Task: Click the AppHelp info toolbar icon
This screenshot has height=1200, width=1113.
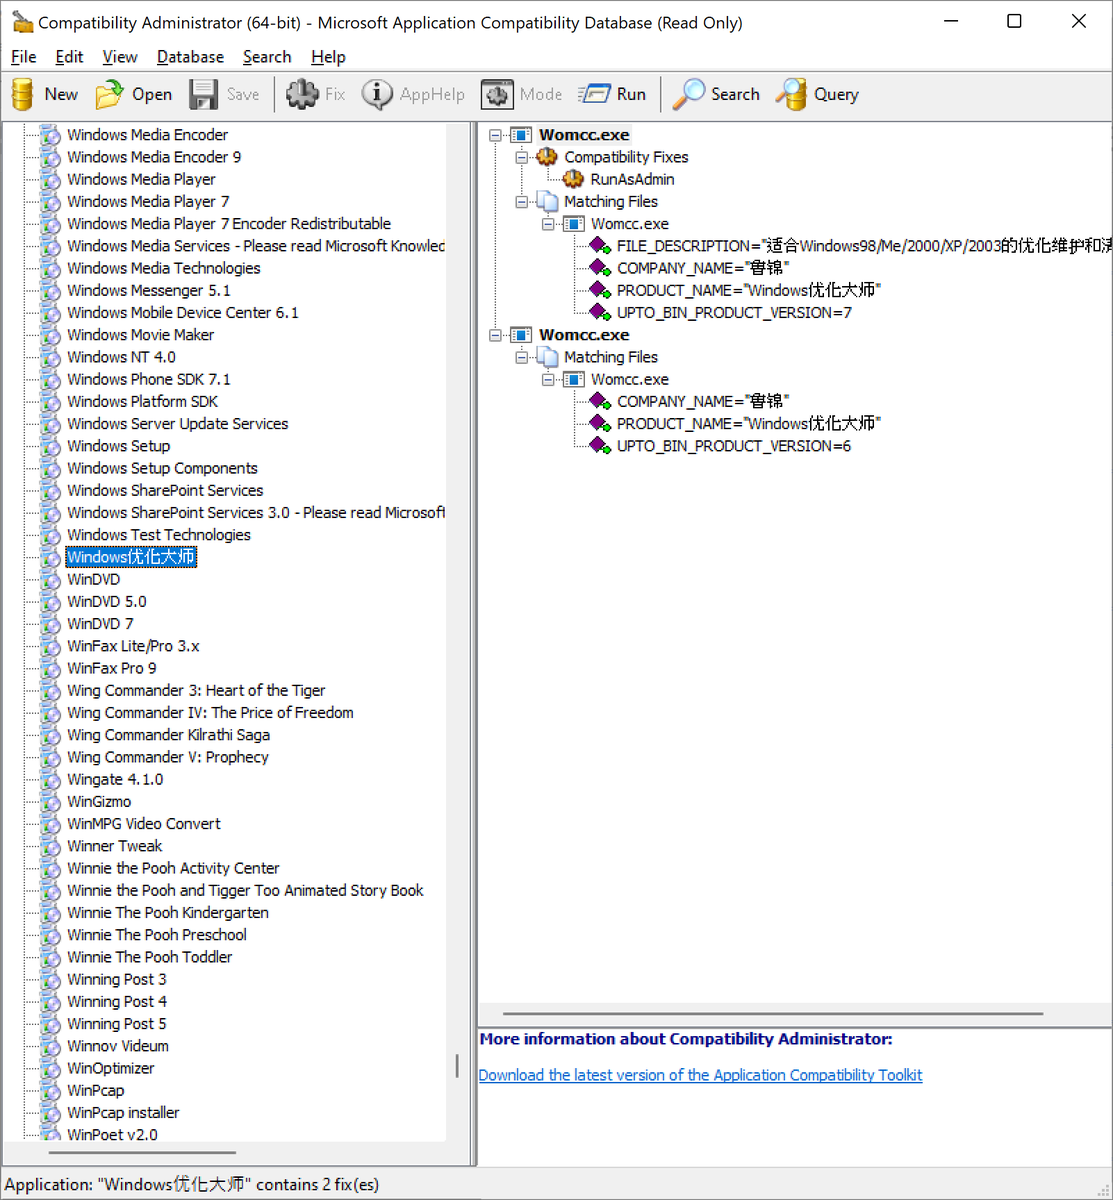Action: [377, 94]
